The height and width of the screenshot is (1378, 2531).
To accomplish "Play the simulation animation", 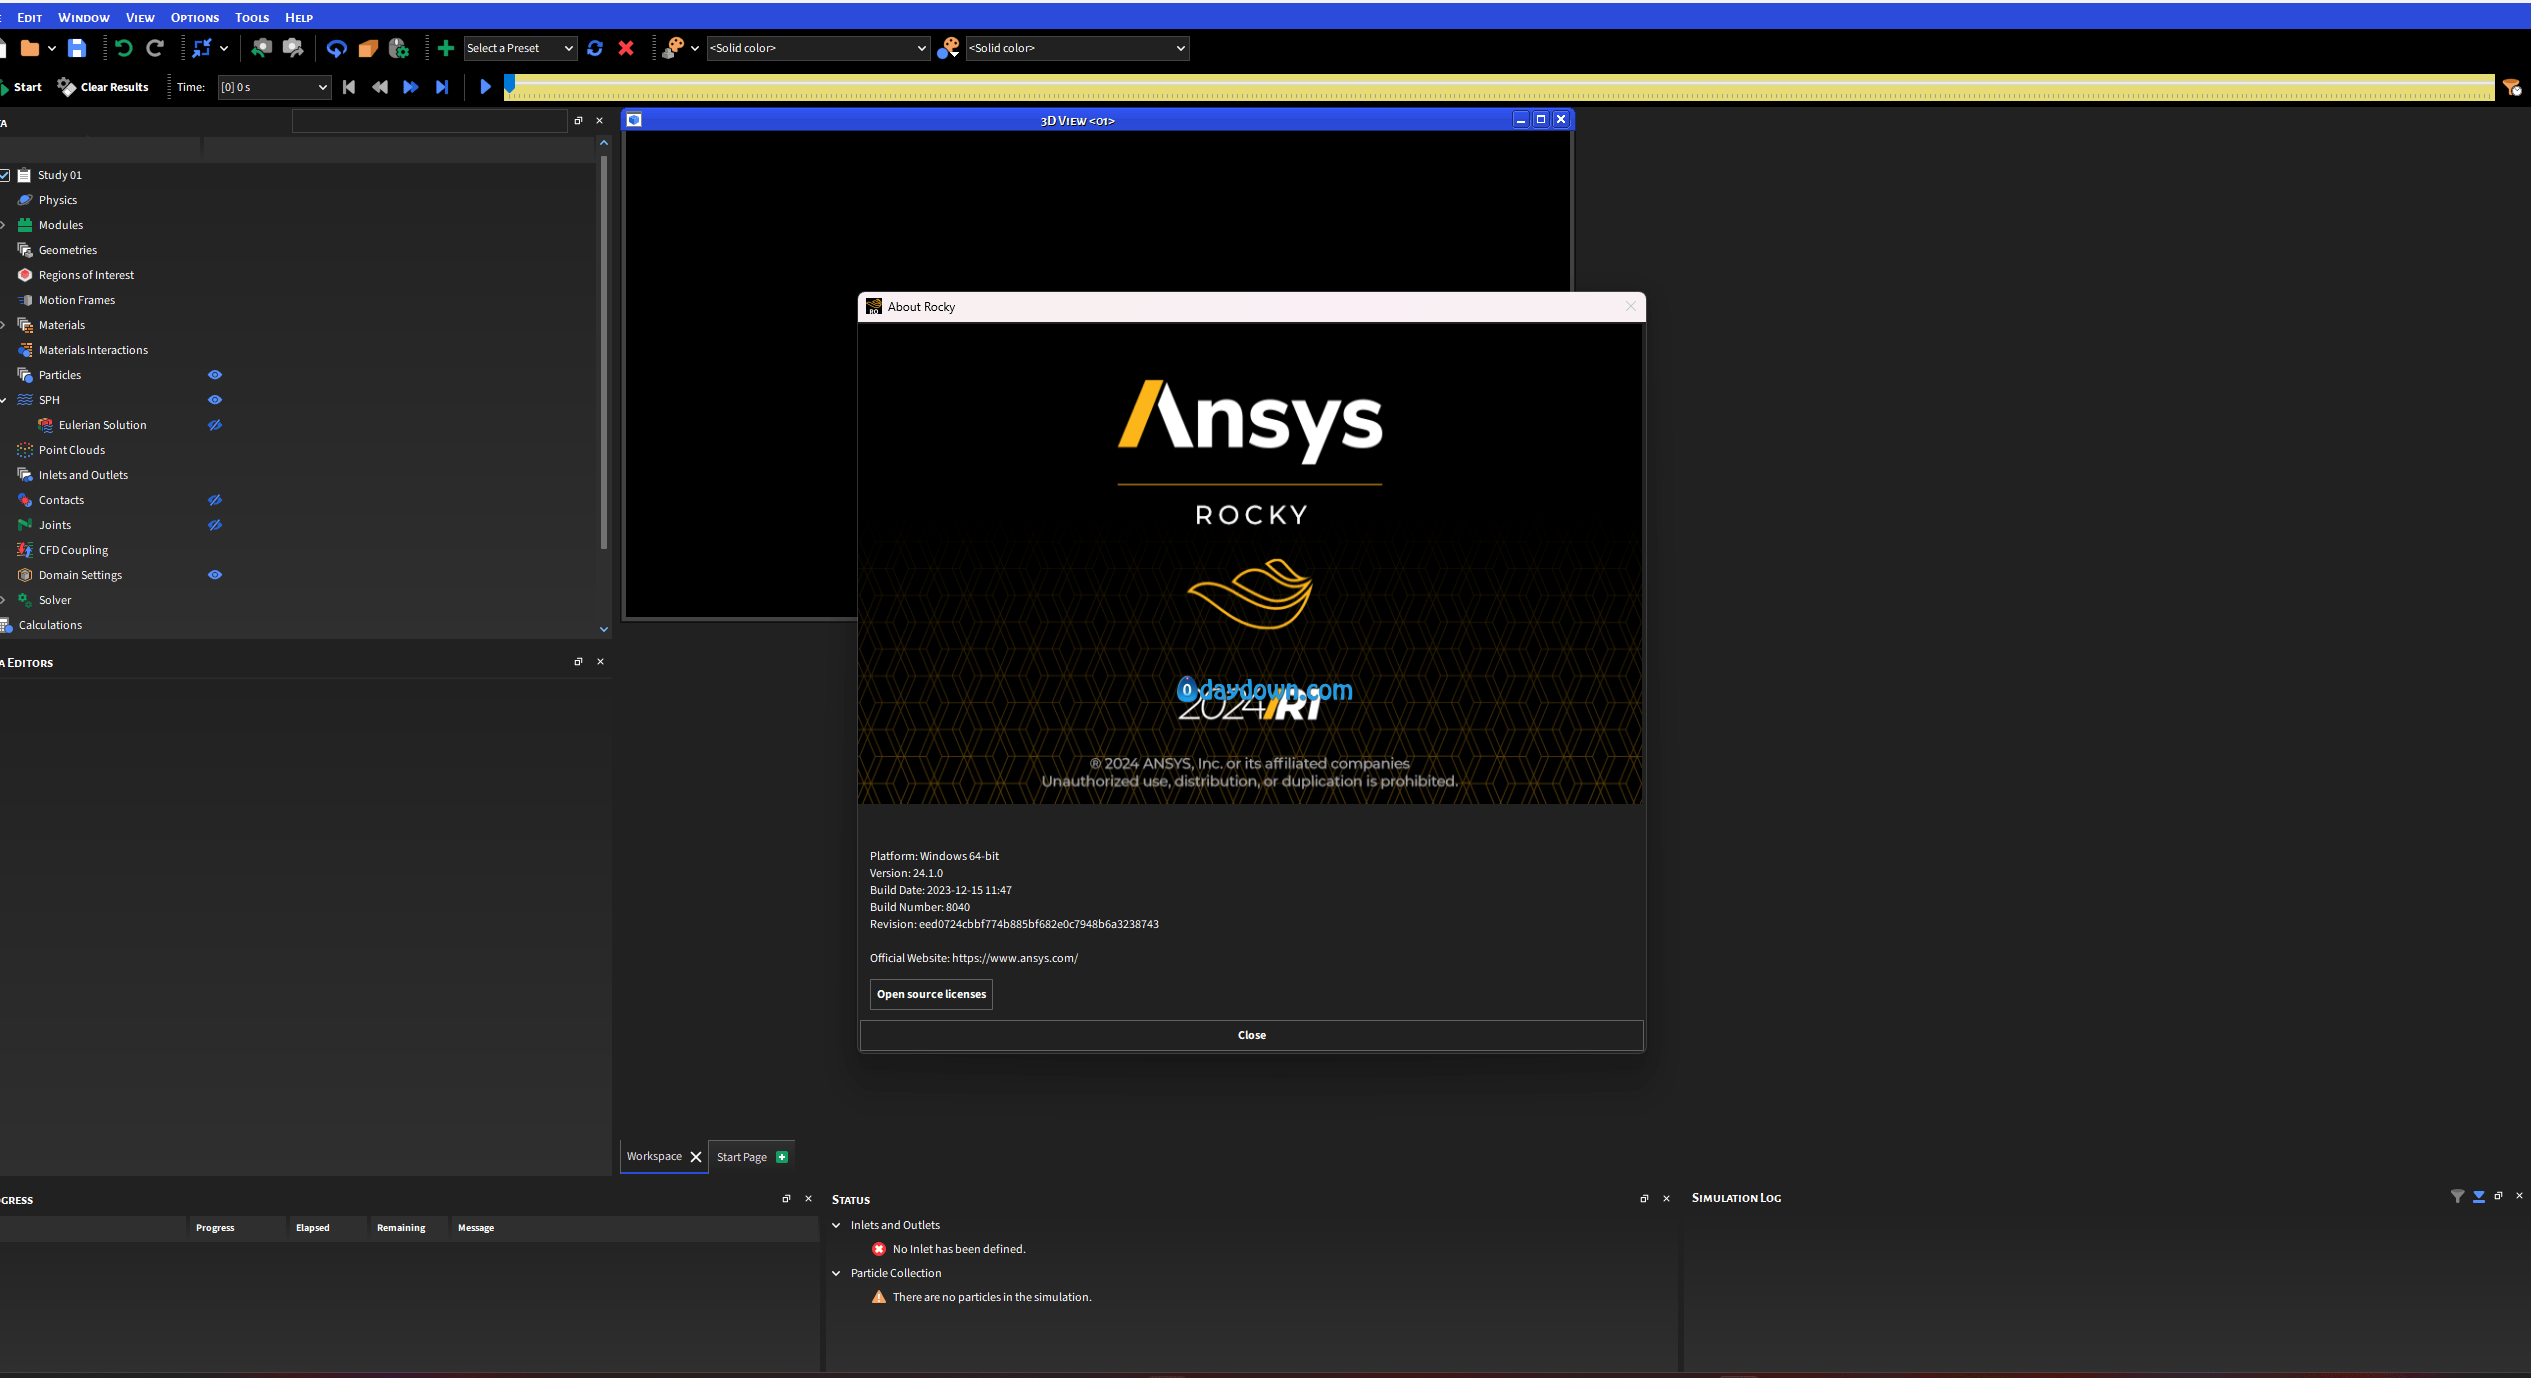I will tap(486, 87).
